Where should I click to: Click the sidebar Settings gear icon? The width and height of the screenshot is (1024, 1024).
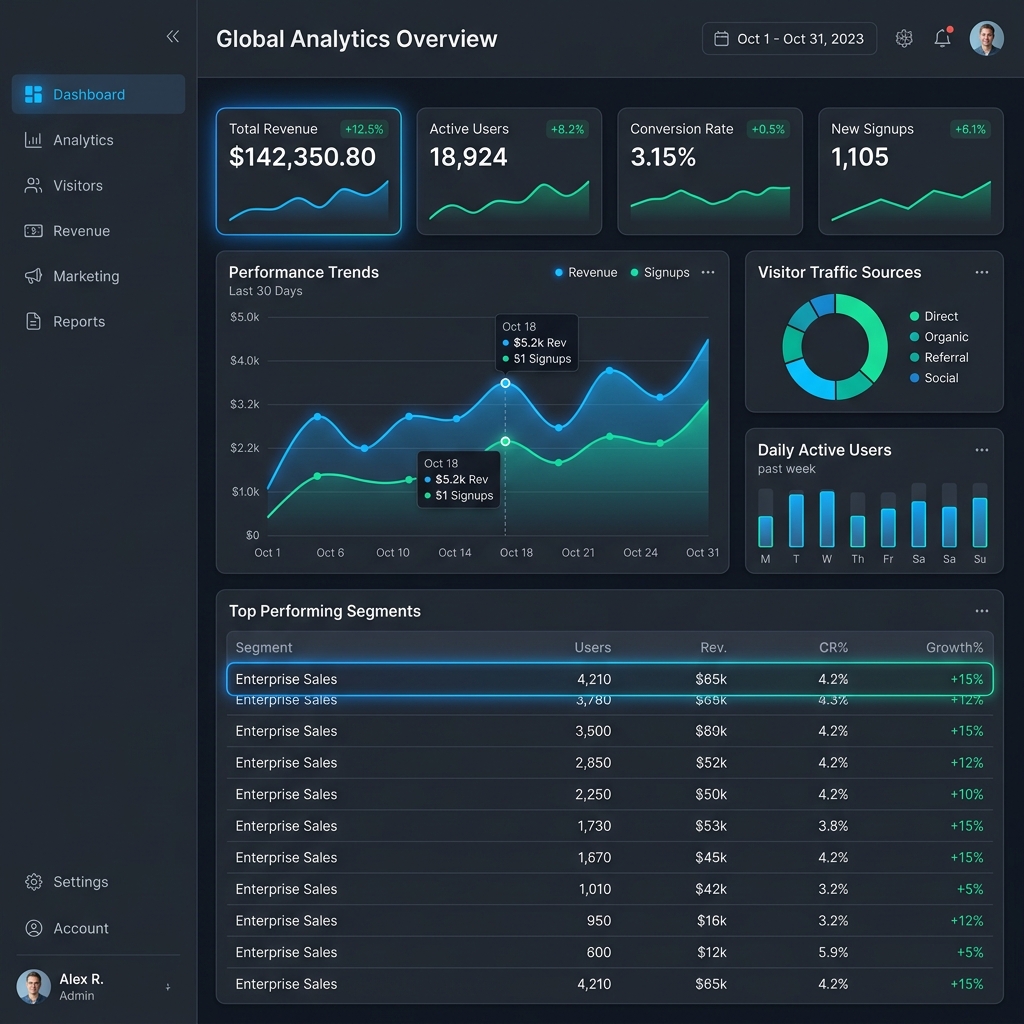click(33, 882)
